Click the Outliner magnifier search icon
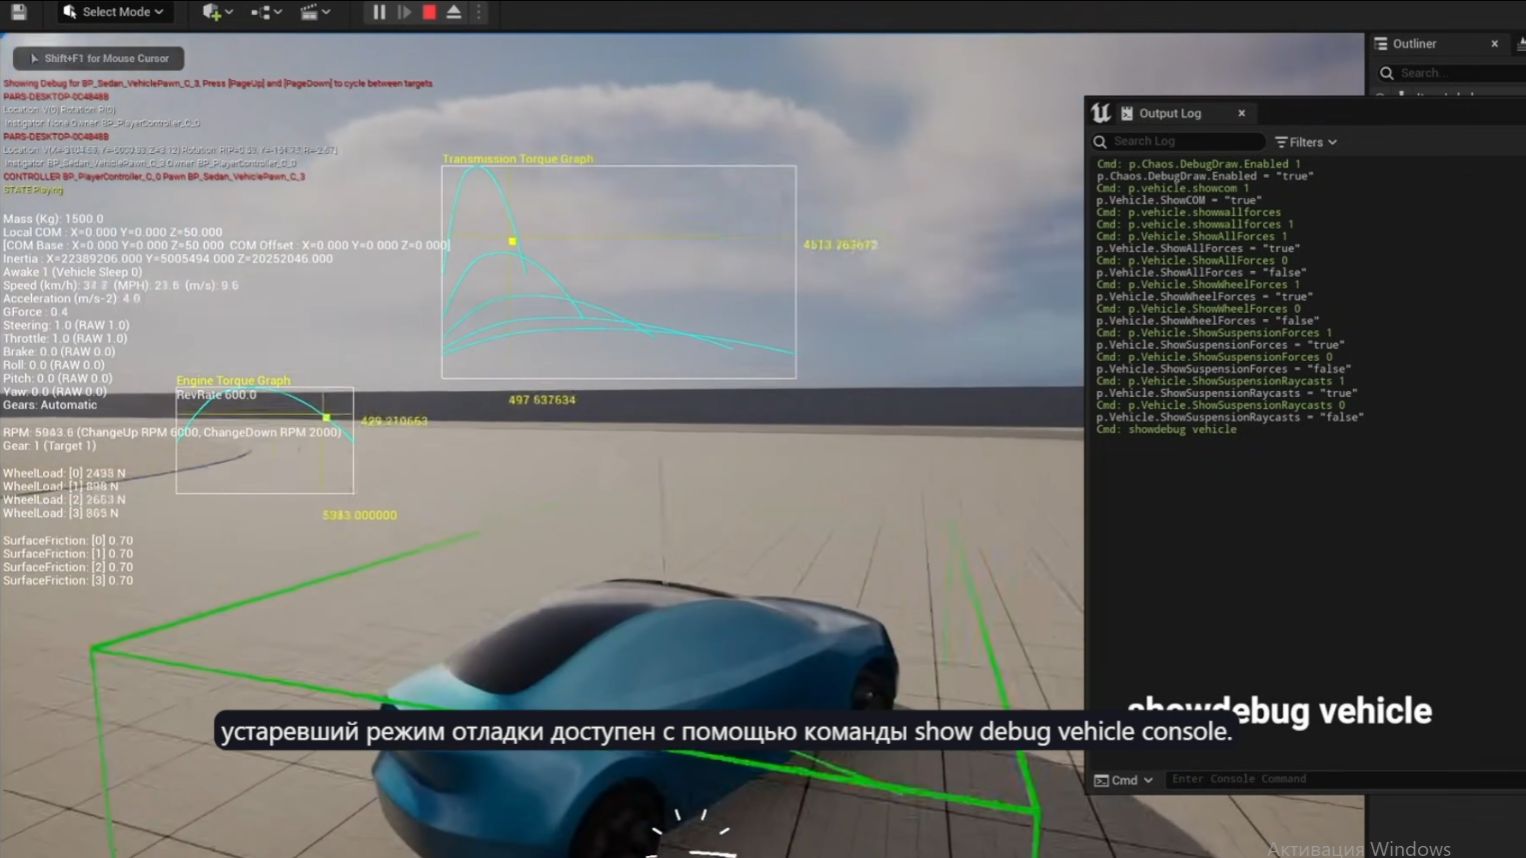Screen dimensions: 1526x858 [x=1387, y=73]
